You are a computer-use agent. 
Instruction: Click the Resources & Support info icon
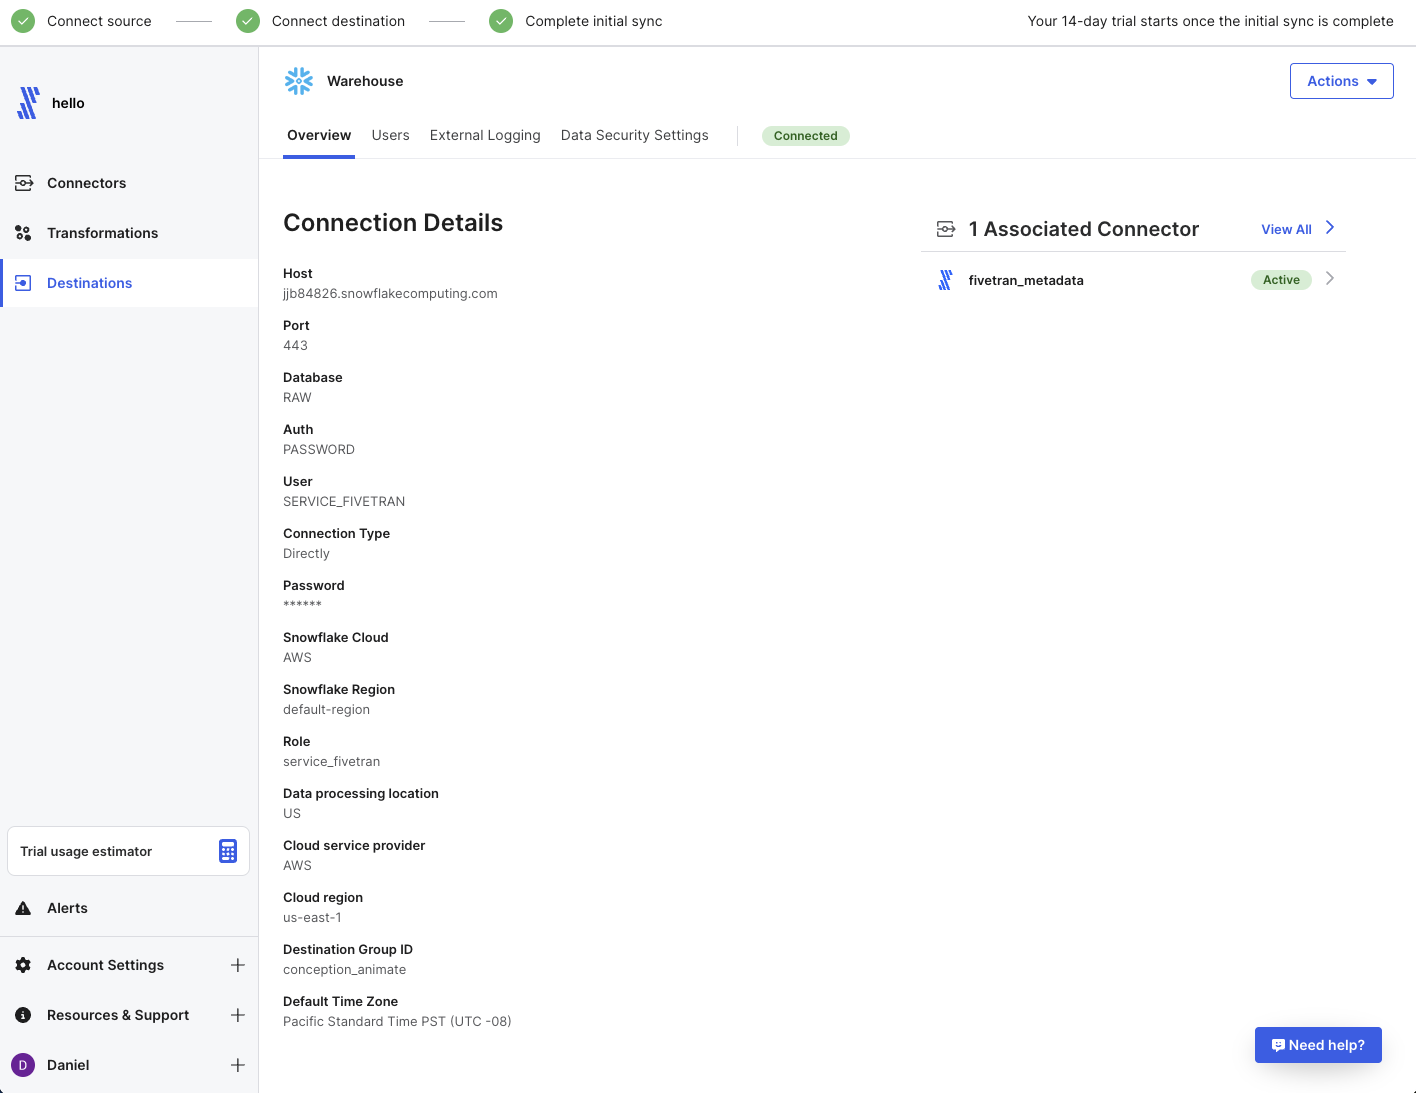pos(23,1015)
